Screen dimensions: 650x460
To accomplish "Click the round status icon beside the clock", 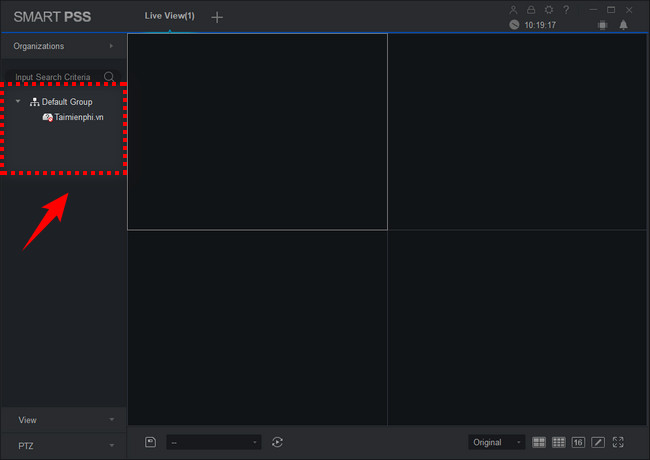I will pyautogui.click(x=514, y=25).
